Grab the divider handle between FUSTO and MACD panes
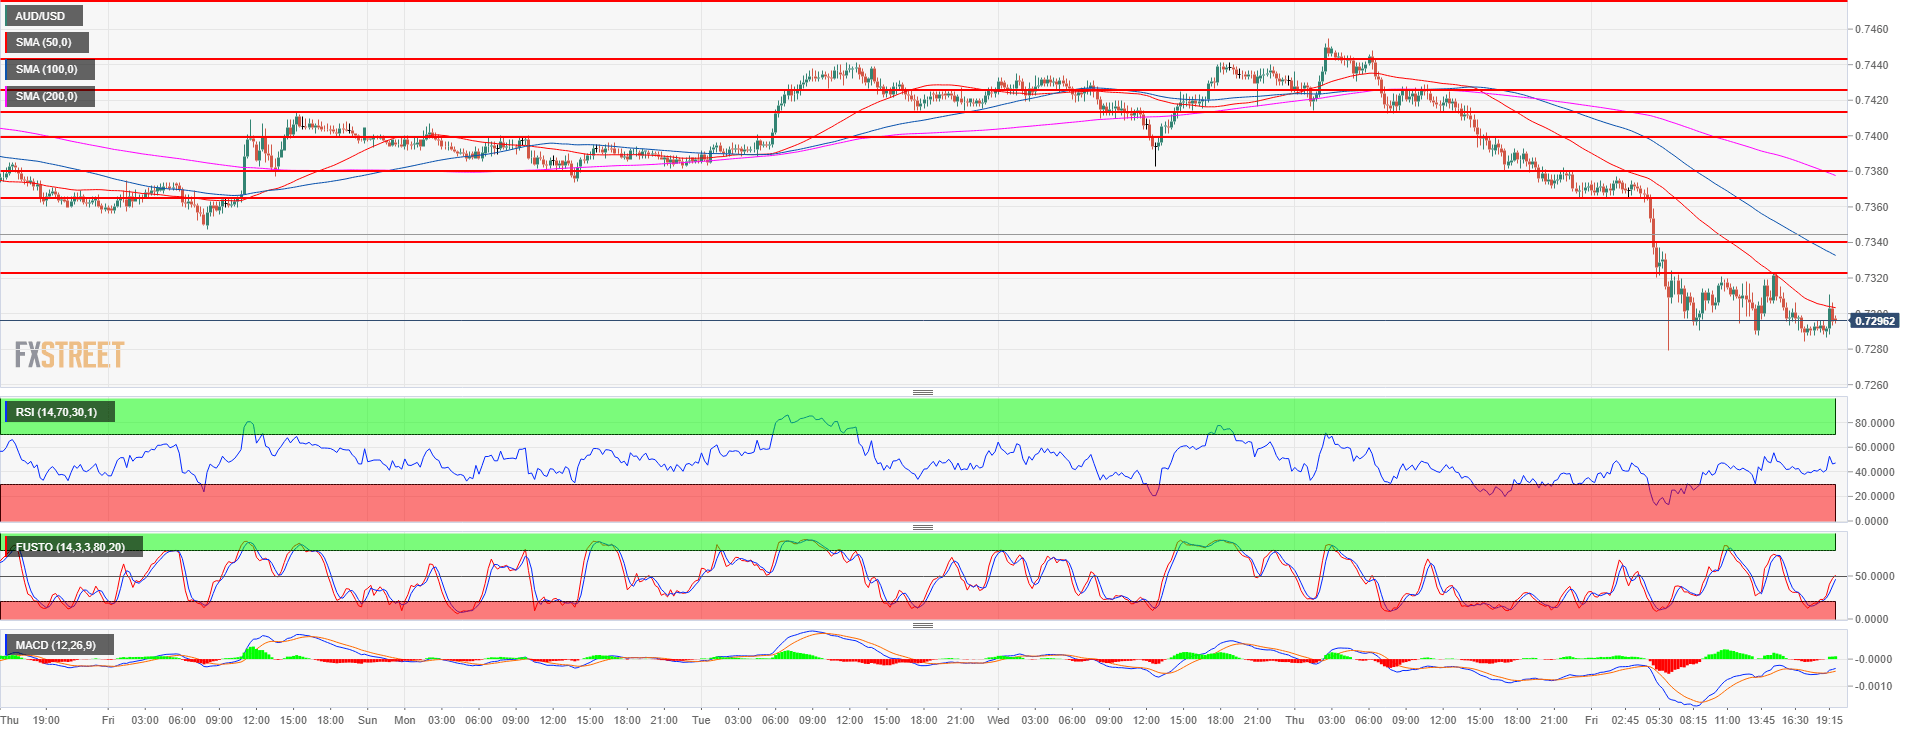The image size is (1918, 733). [923, 625]
